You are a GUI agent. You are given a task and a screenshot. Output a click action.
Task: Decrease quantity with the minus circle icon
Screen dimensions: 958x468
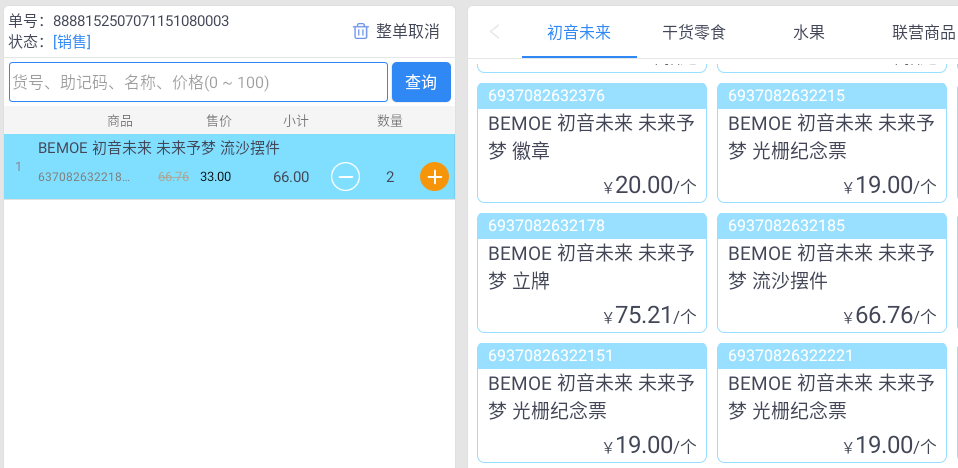pos(346,177)
